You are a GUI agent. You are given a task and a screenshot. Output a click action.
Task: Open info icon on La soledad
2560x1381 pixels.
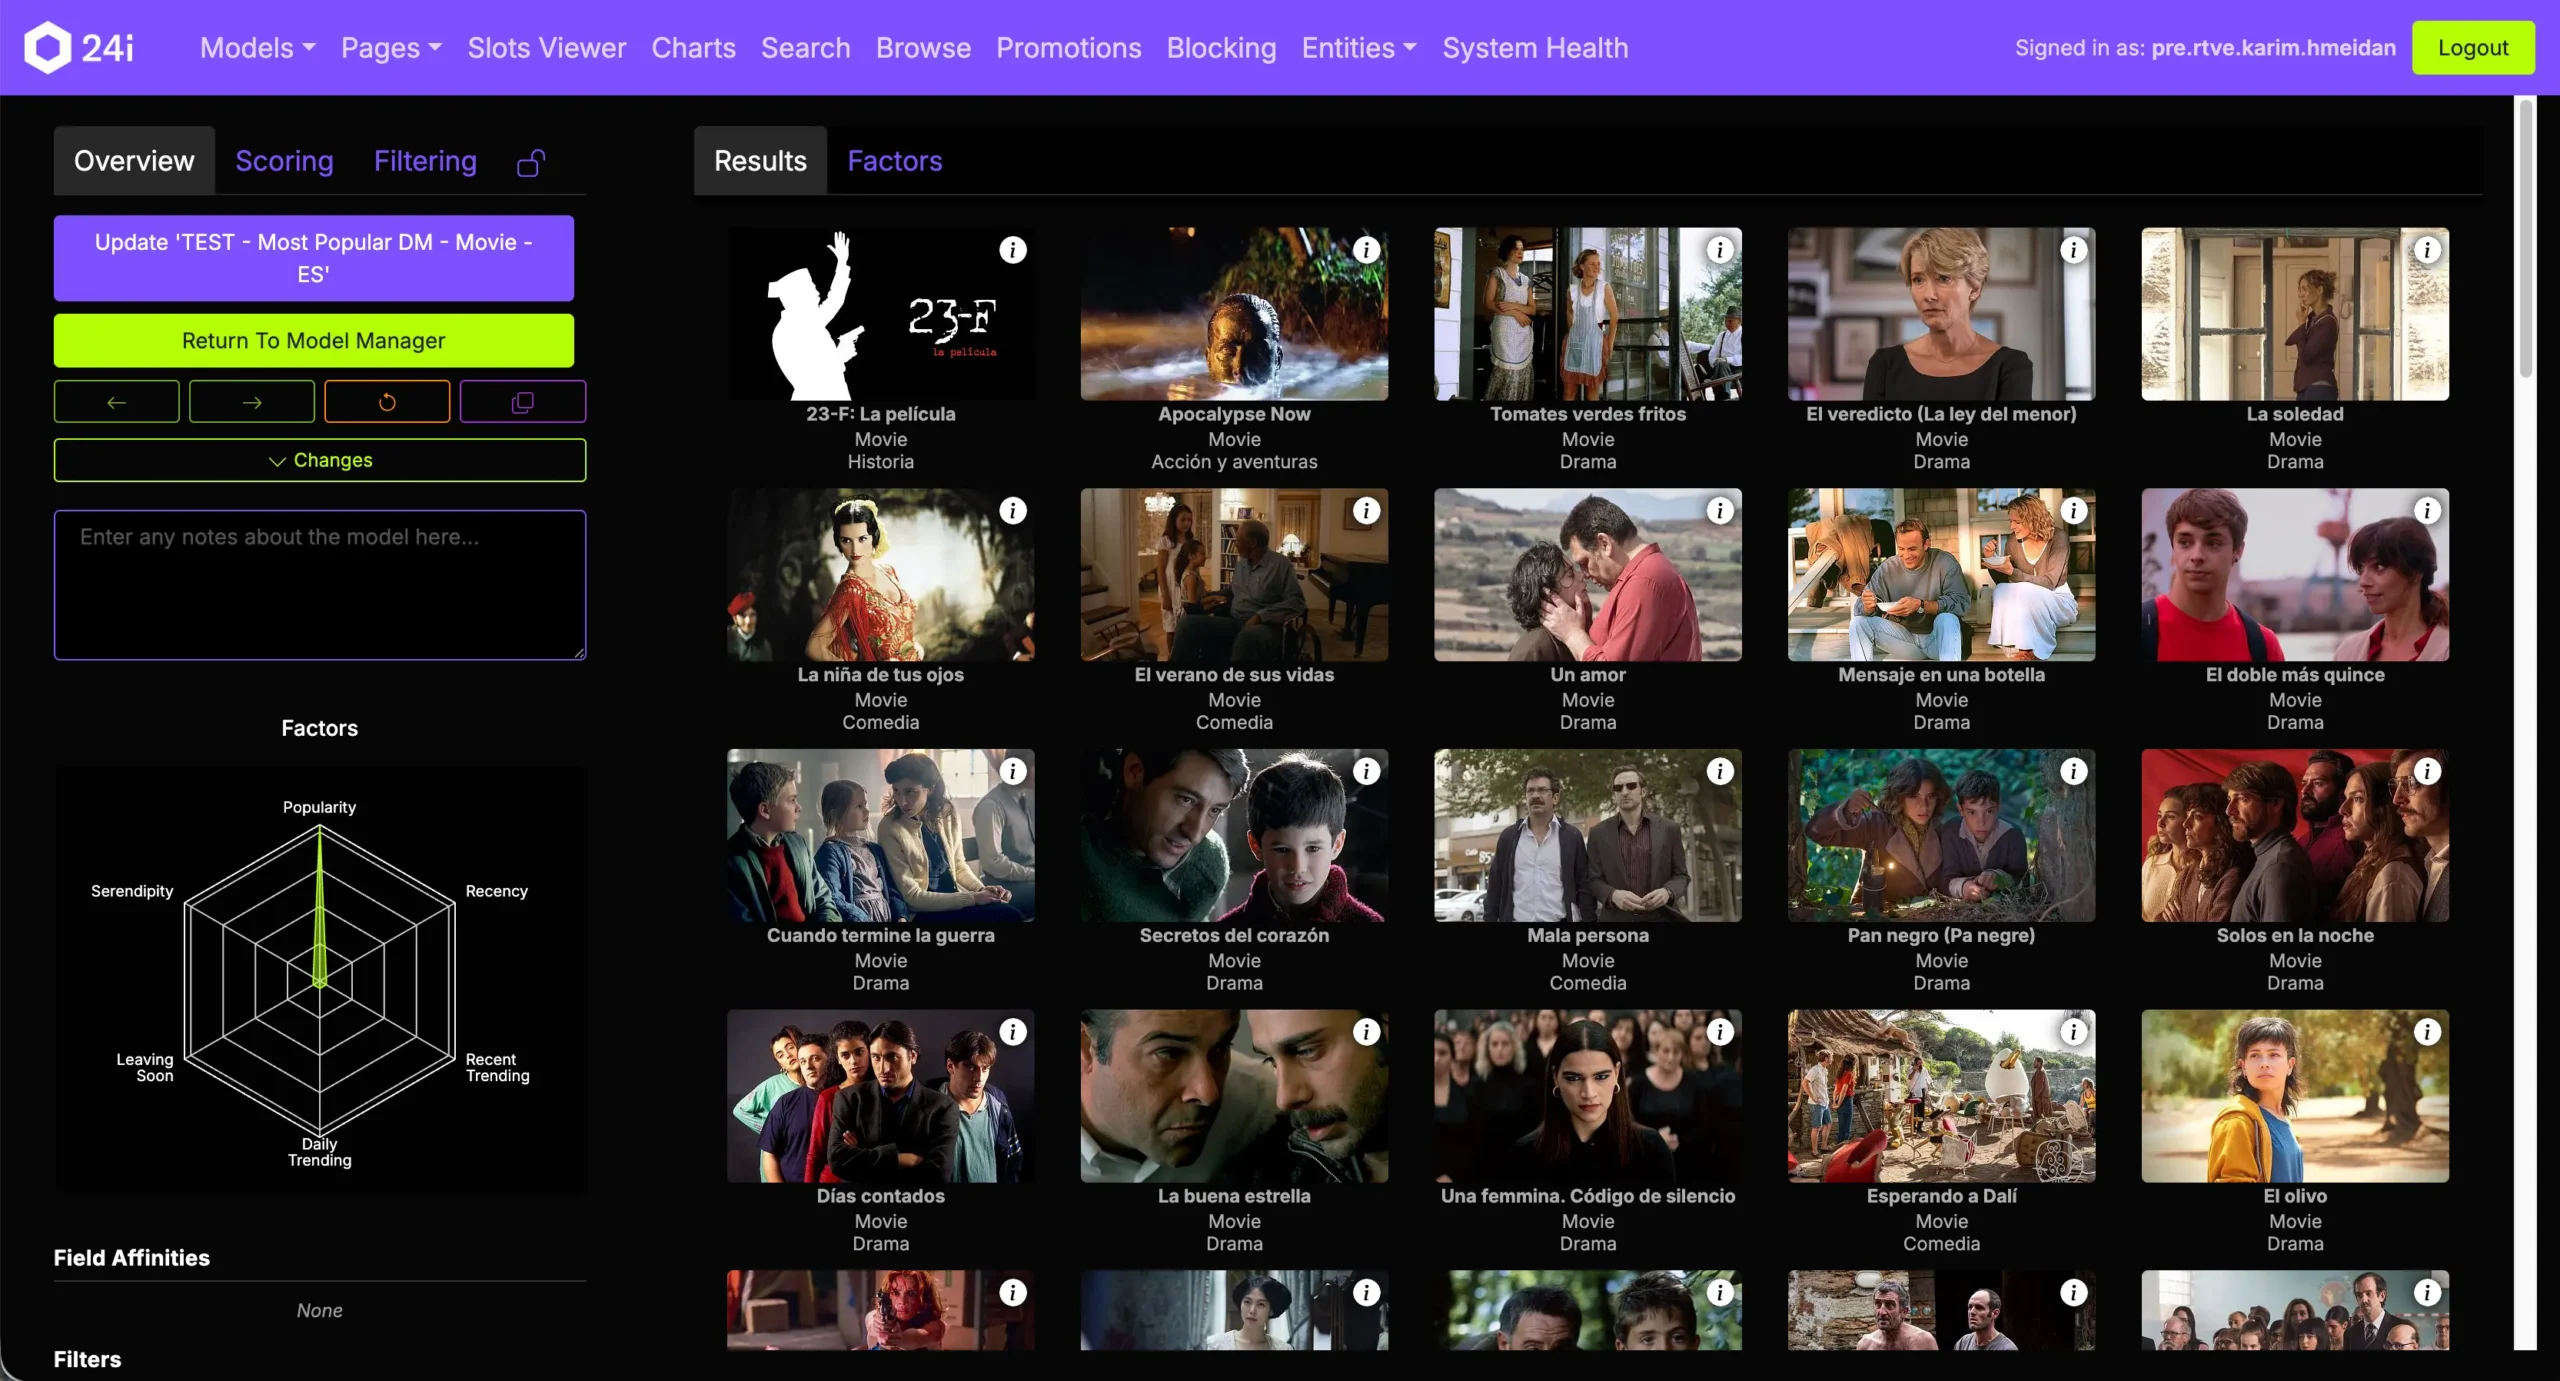[2427, 250]
